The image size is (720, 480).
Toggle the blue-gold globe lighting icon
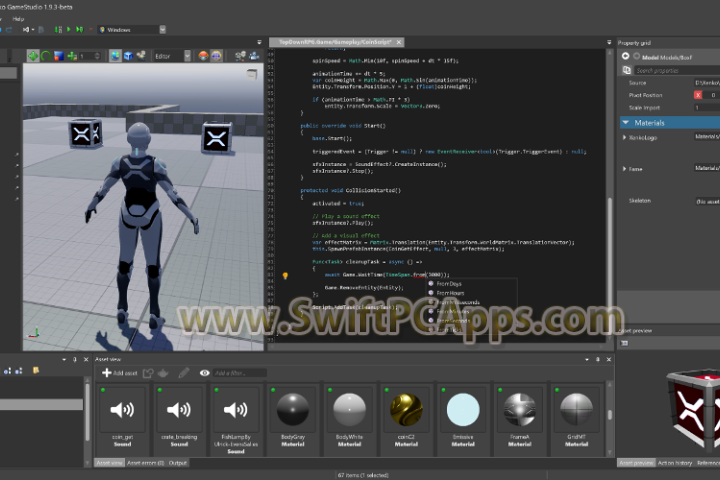(x=216, y=56)
